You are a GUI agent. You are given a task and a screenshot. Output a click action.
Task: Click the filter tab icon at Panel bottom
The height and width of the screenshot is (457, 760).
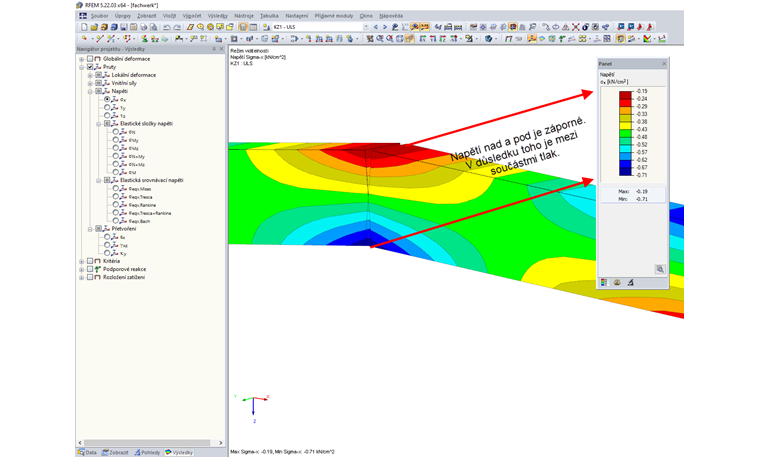(630, 282)
